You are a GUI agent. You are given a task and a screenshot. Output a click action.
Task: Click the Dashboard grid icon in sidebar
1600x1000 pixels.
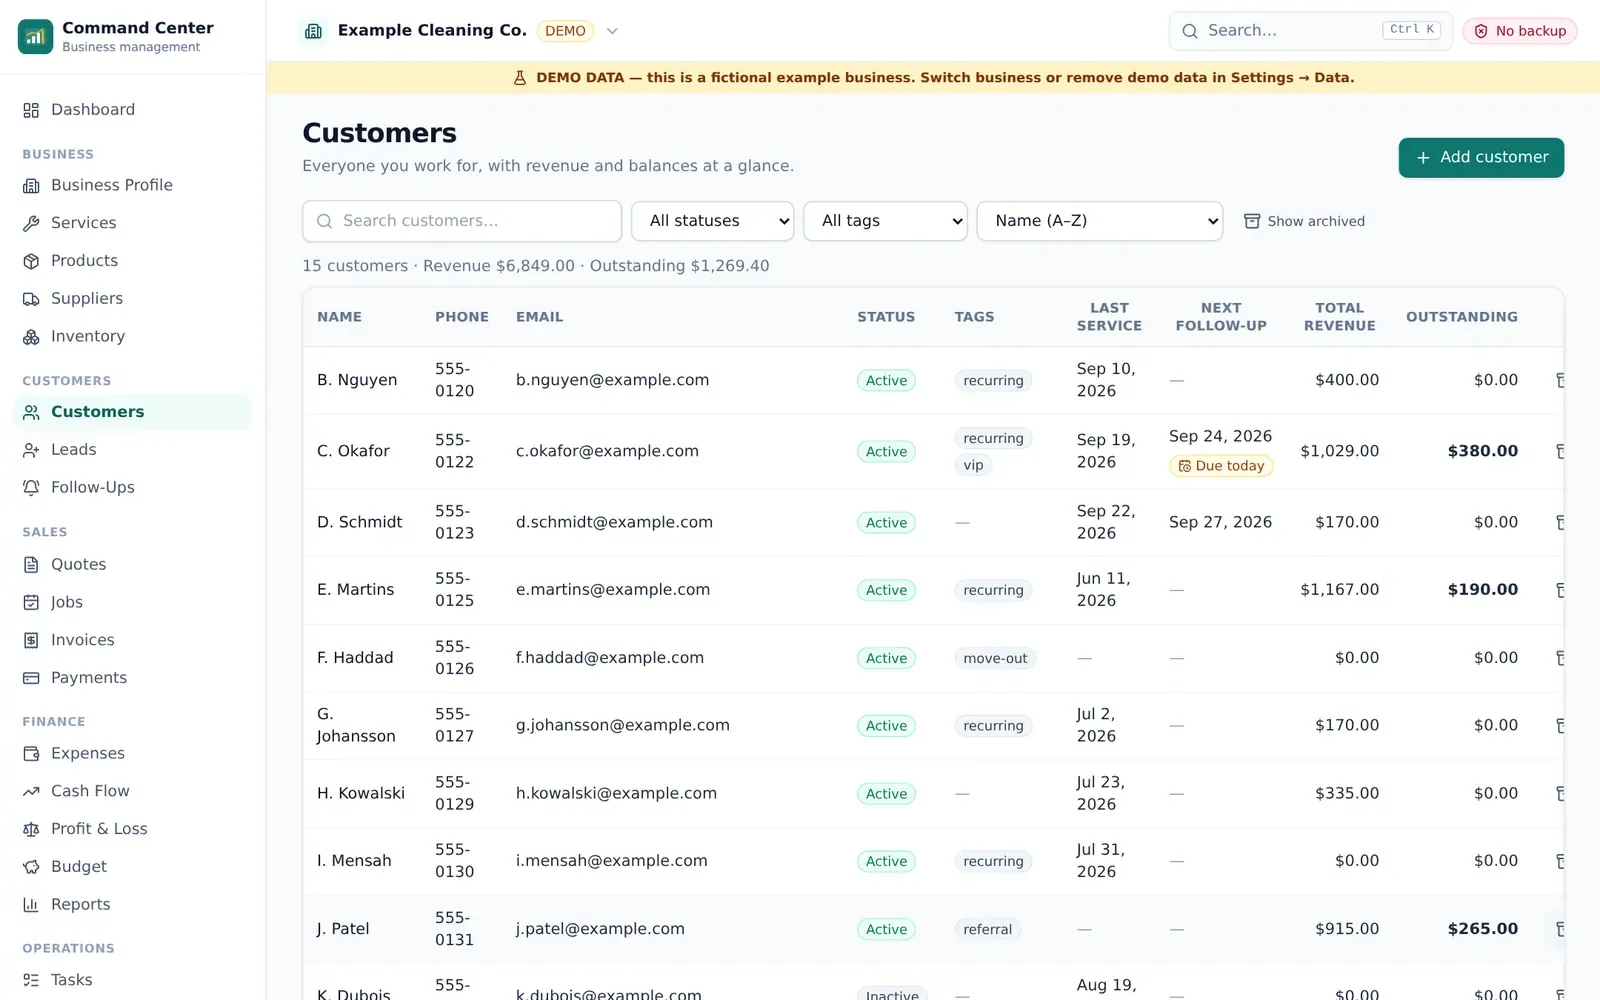tap(31, 110)
